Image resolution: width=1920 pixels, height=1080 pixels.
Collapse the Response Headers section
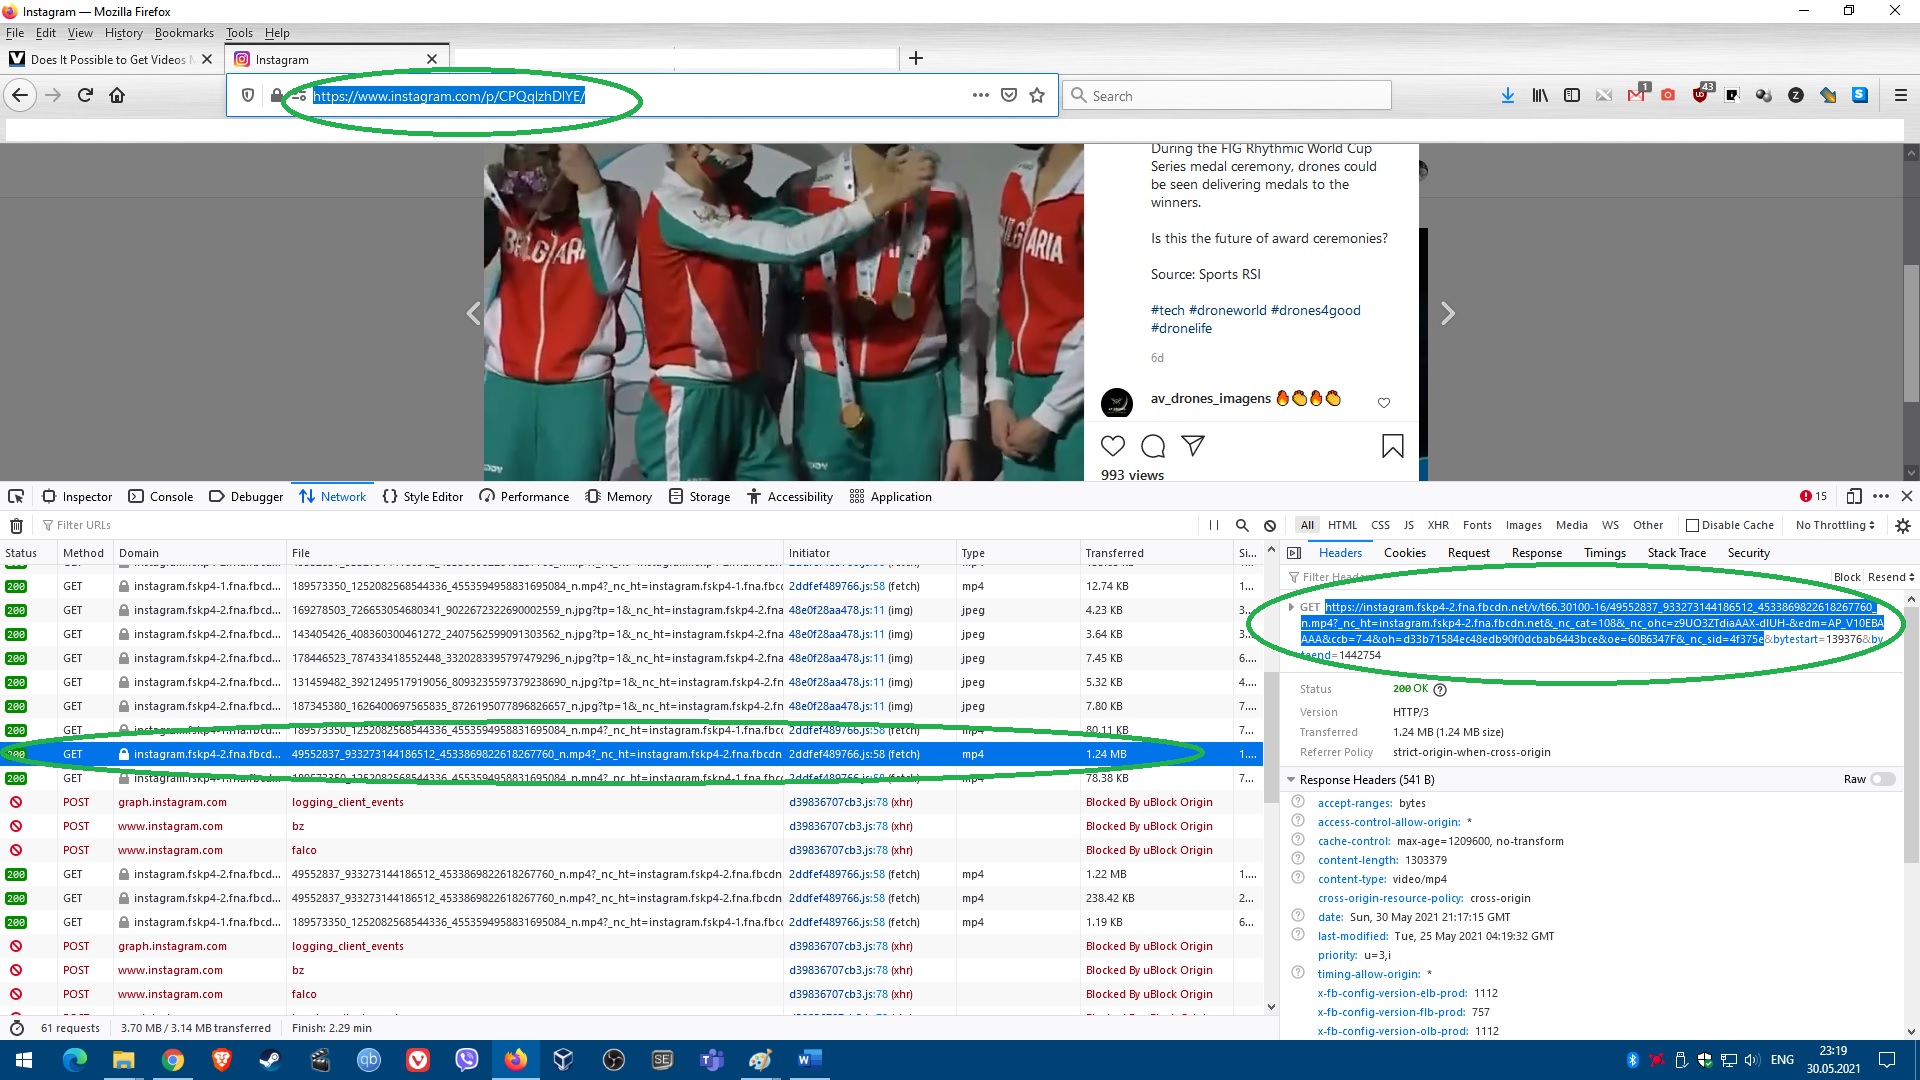1291,779
